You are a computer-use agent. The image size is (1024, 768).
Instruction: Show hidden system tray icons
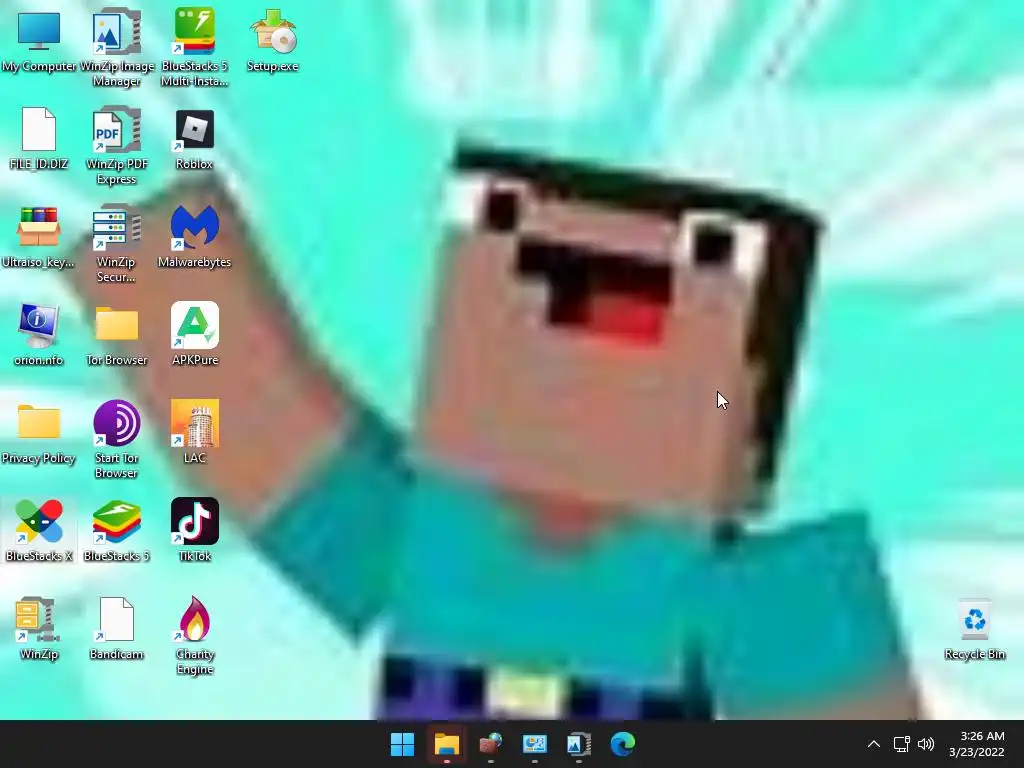[874, 744]
